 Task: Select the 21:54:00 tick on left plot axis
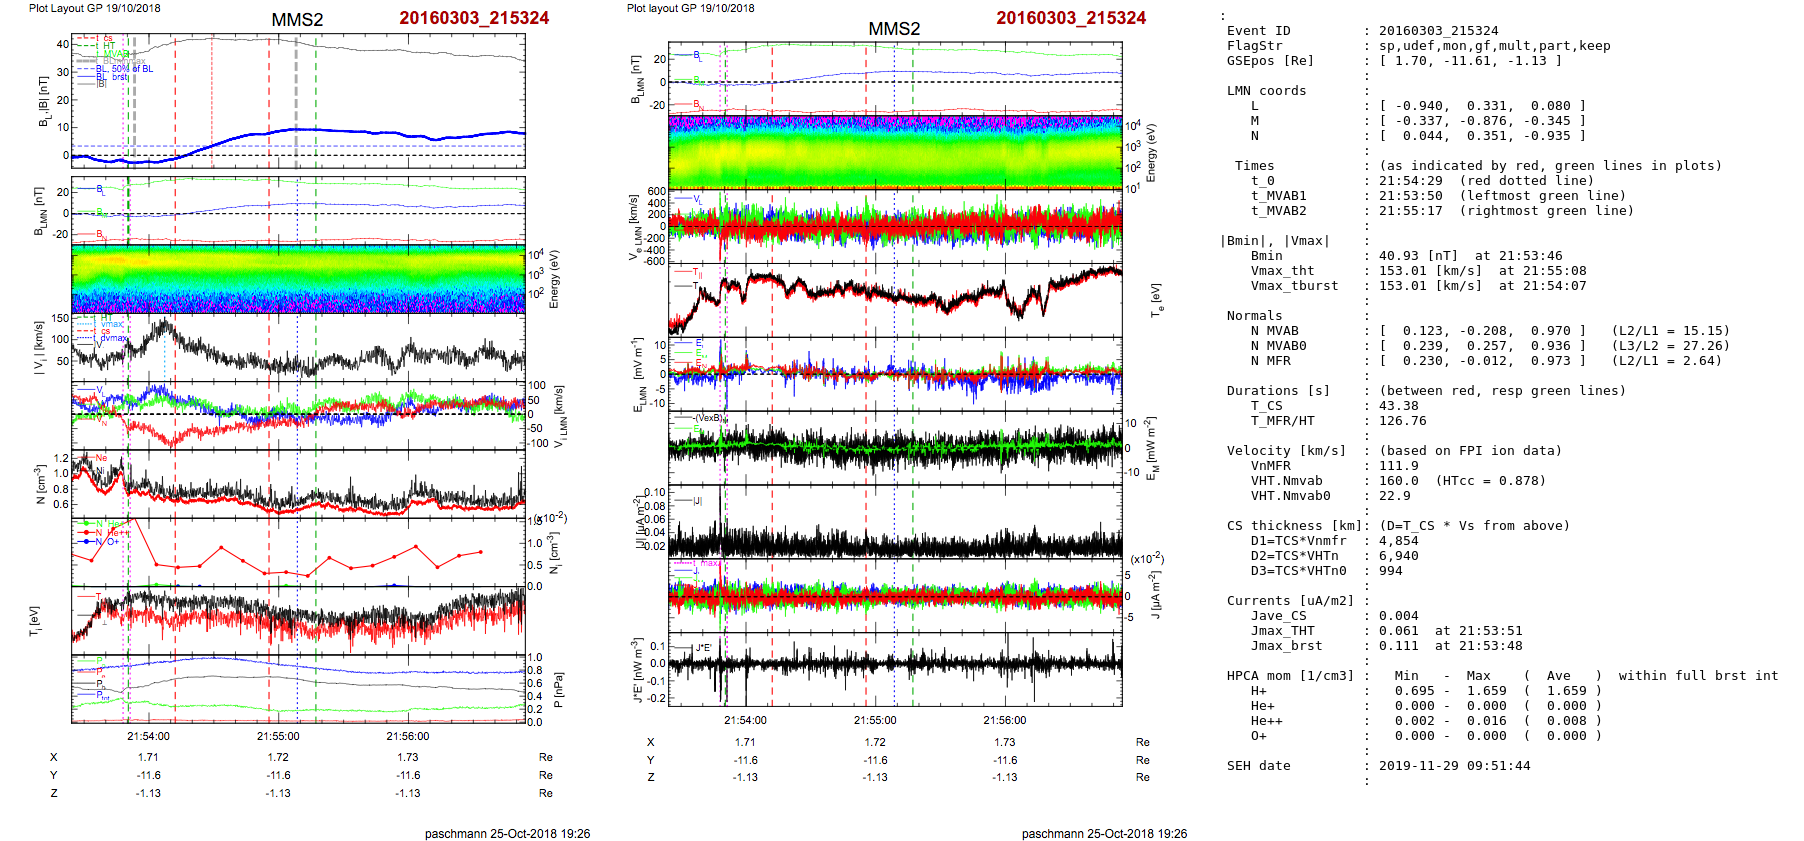(148, 736)
